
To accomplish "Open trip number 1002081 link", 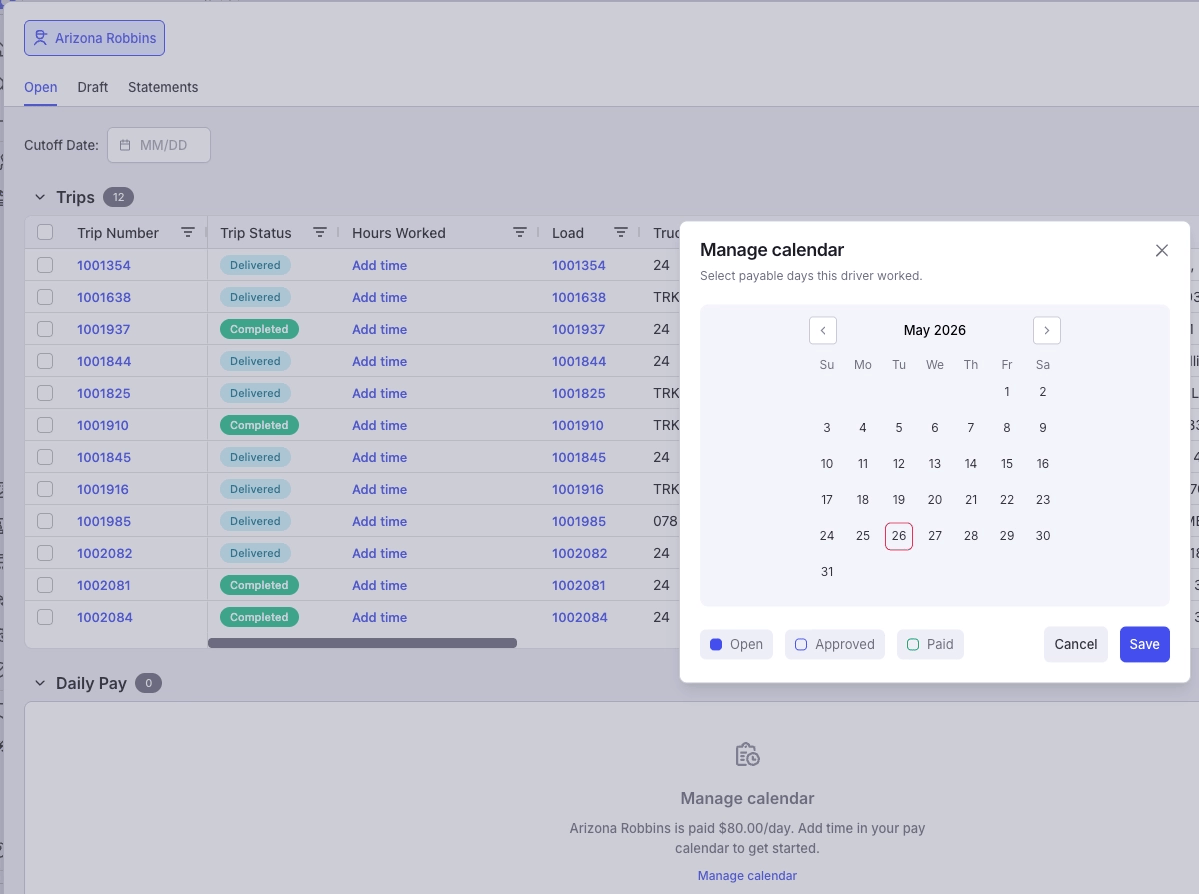I will tap(104, 585).
